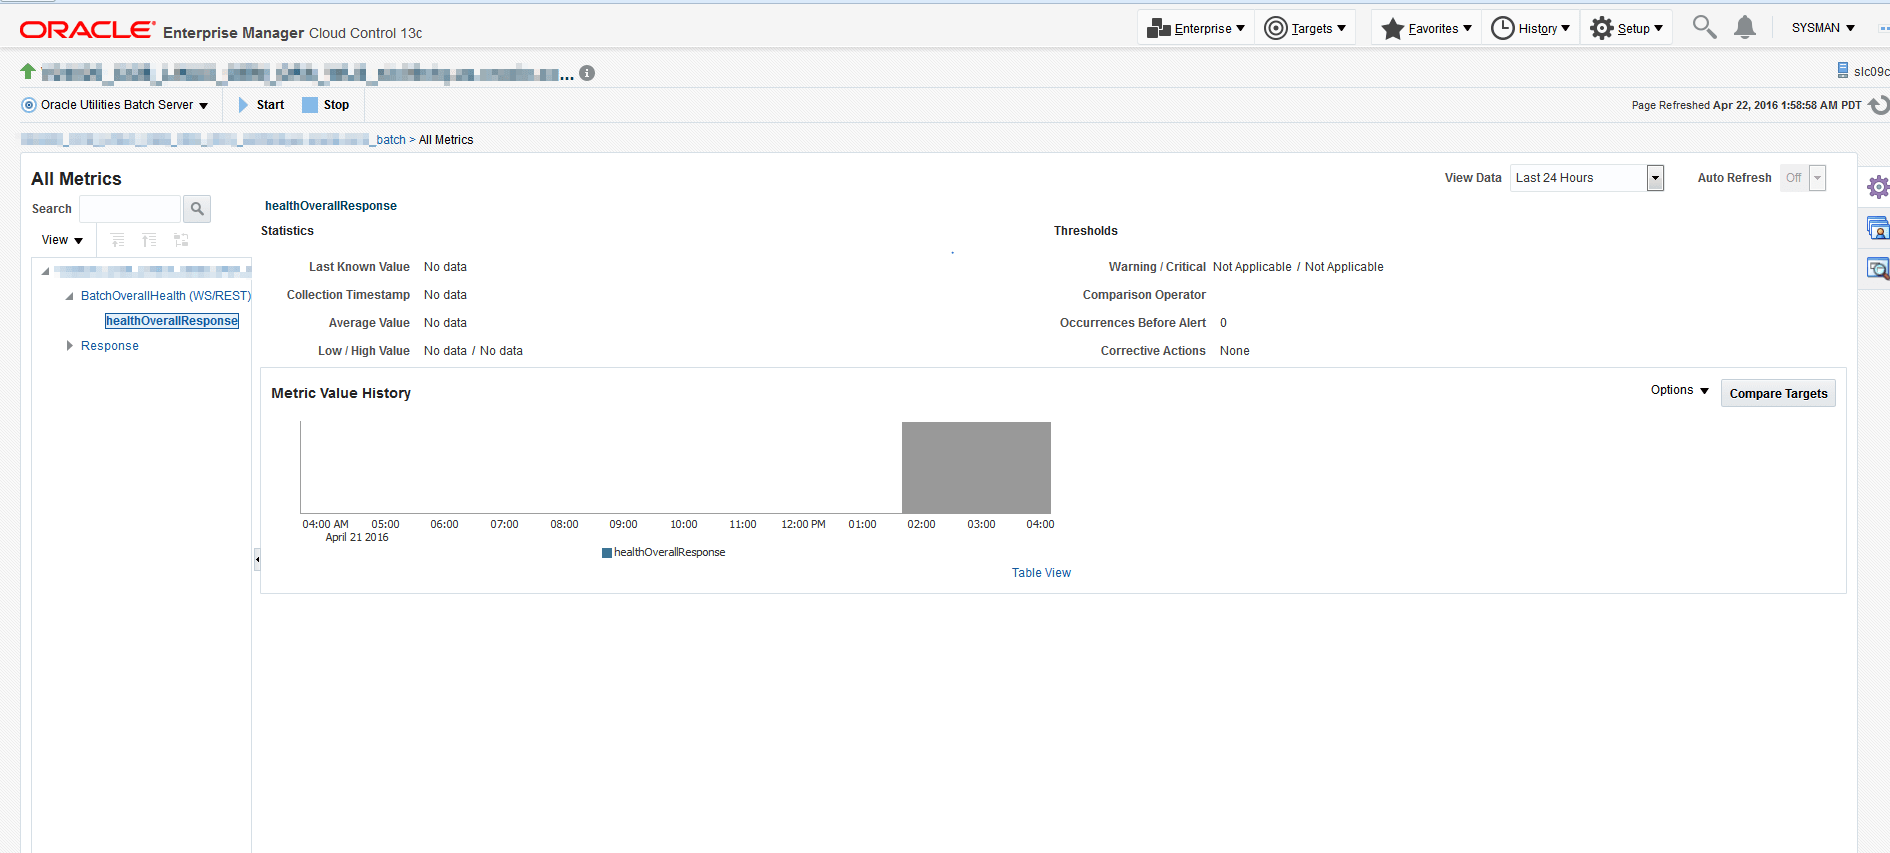Click the Stop button
Image resolution: width=1890 pixels, height=853 pixels.
point(326,105)
